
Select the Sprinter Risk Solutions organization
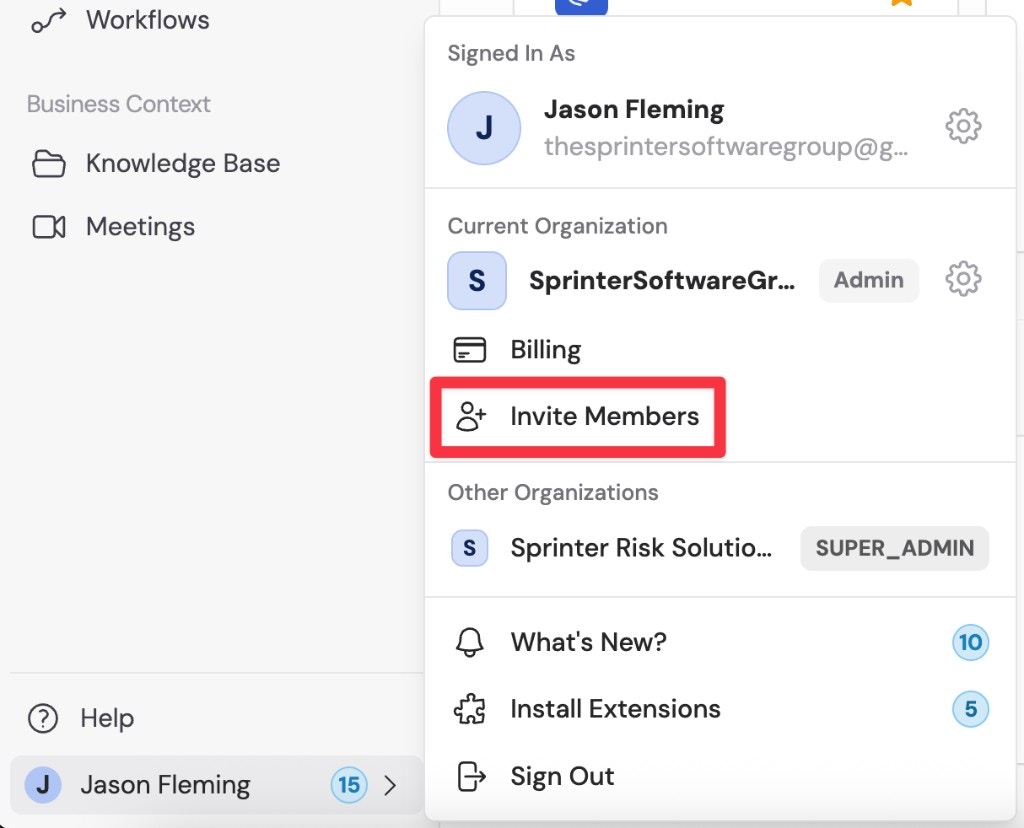tap(640, 548)
